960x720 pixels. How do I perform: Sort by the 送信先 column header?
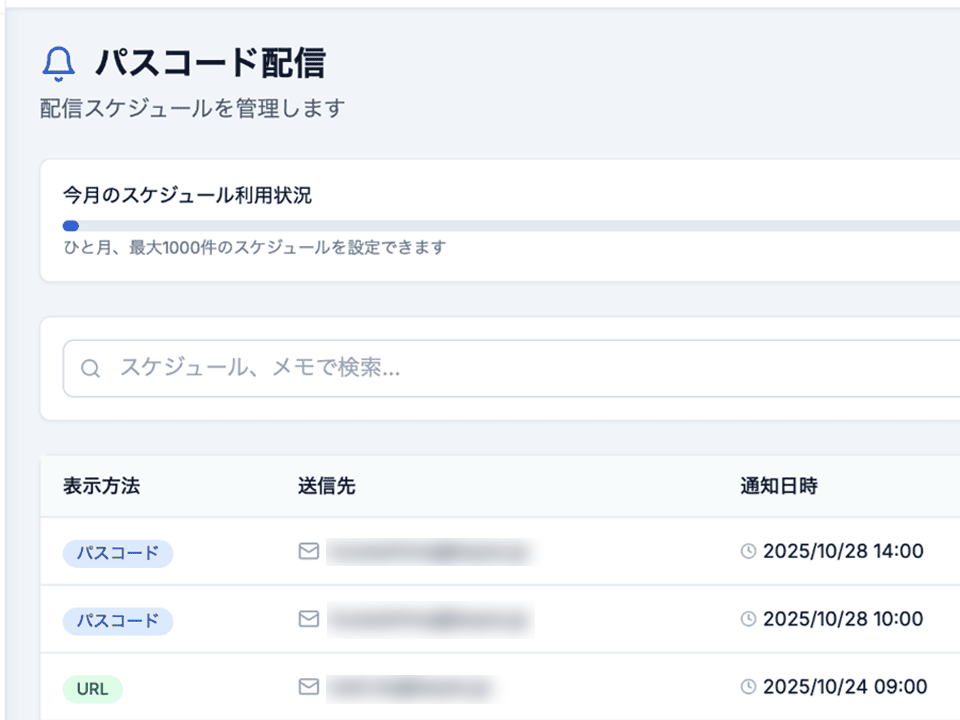point(326,487)
